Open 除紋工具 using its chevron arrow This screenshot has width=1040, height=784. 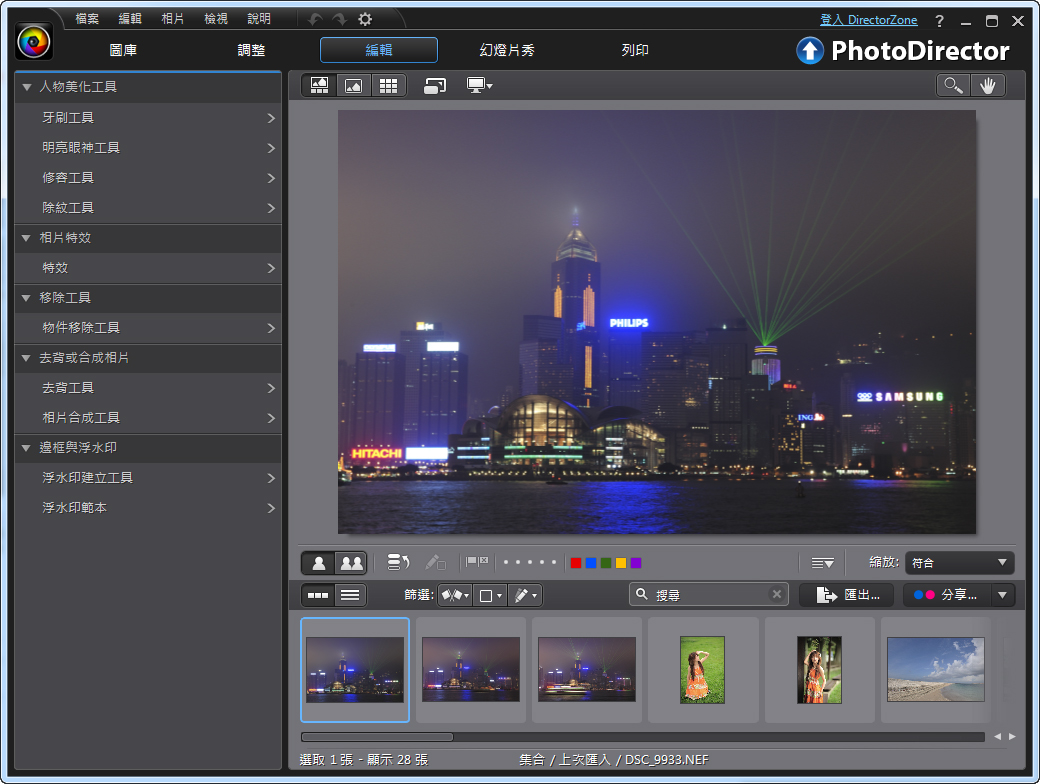271,208
